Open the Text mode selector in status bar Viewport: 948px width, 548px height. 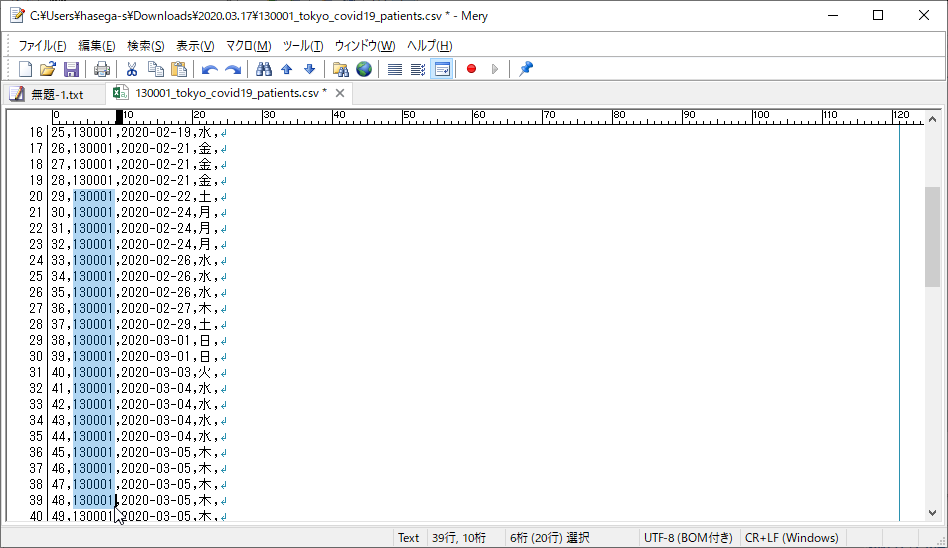click(408, 538)
